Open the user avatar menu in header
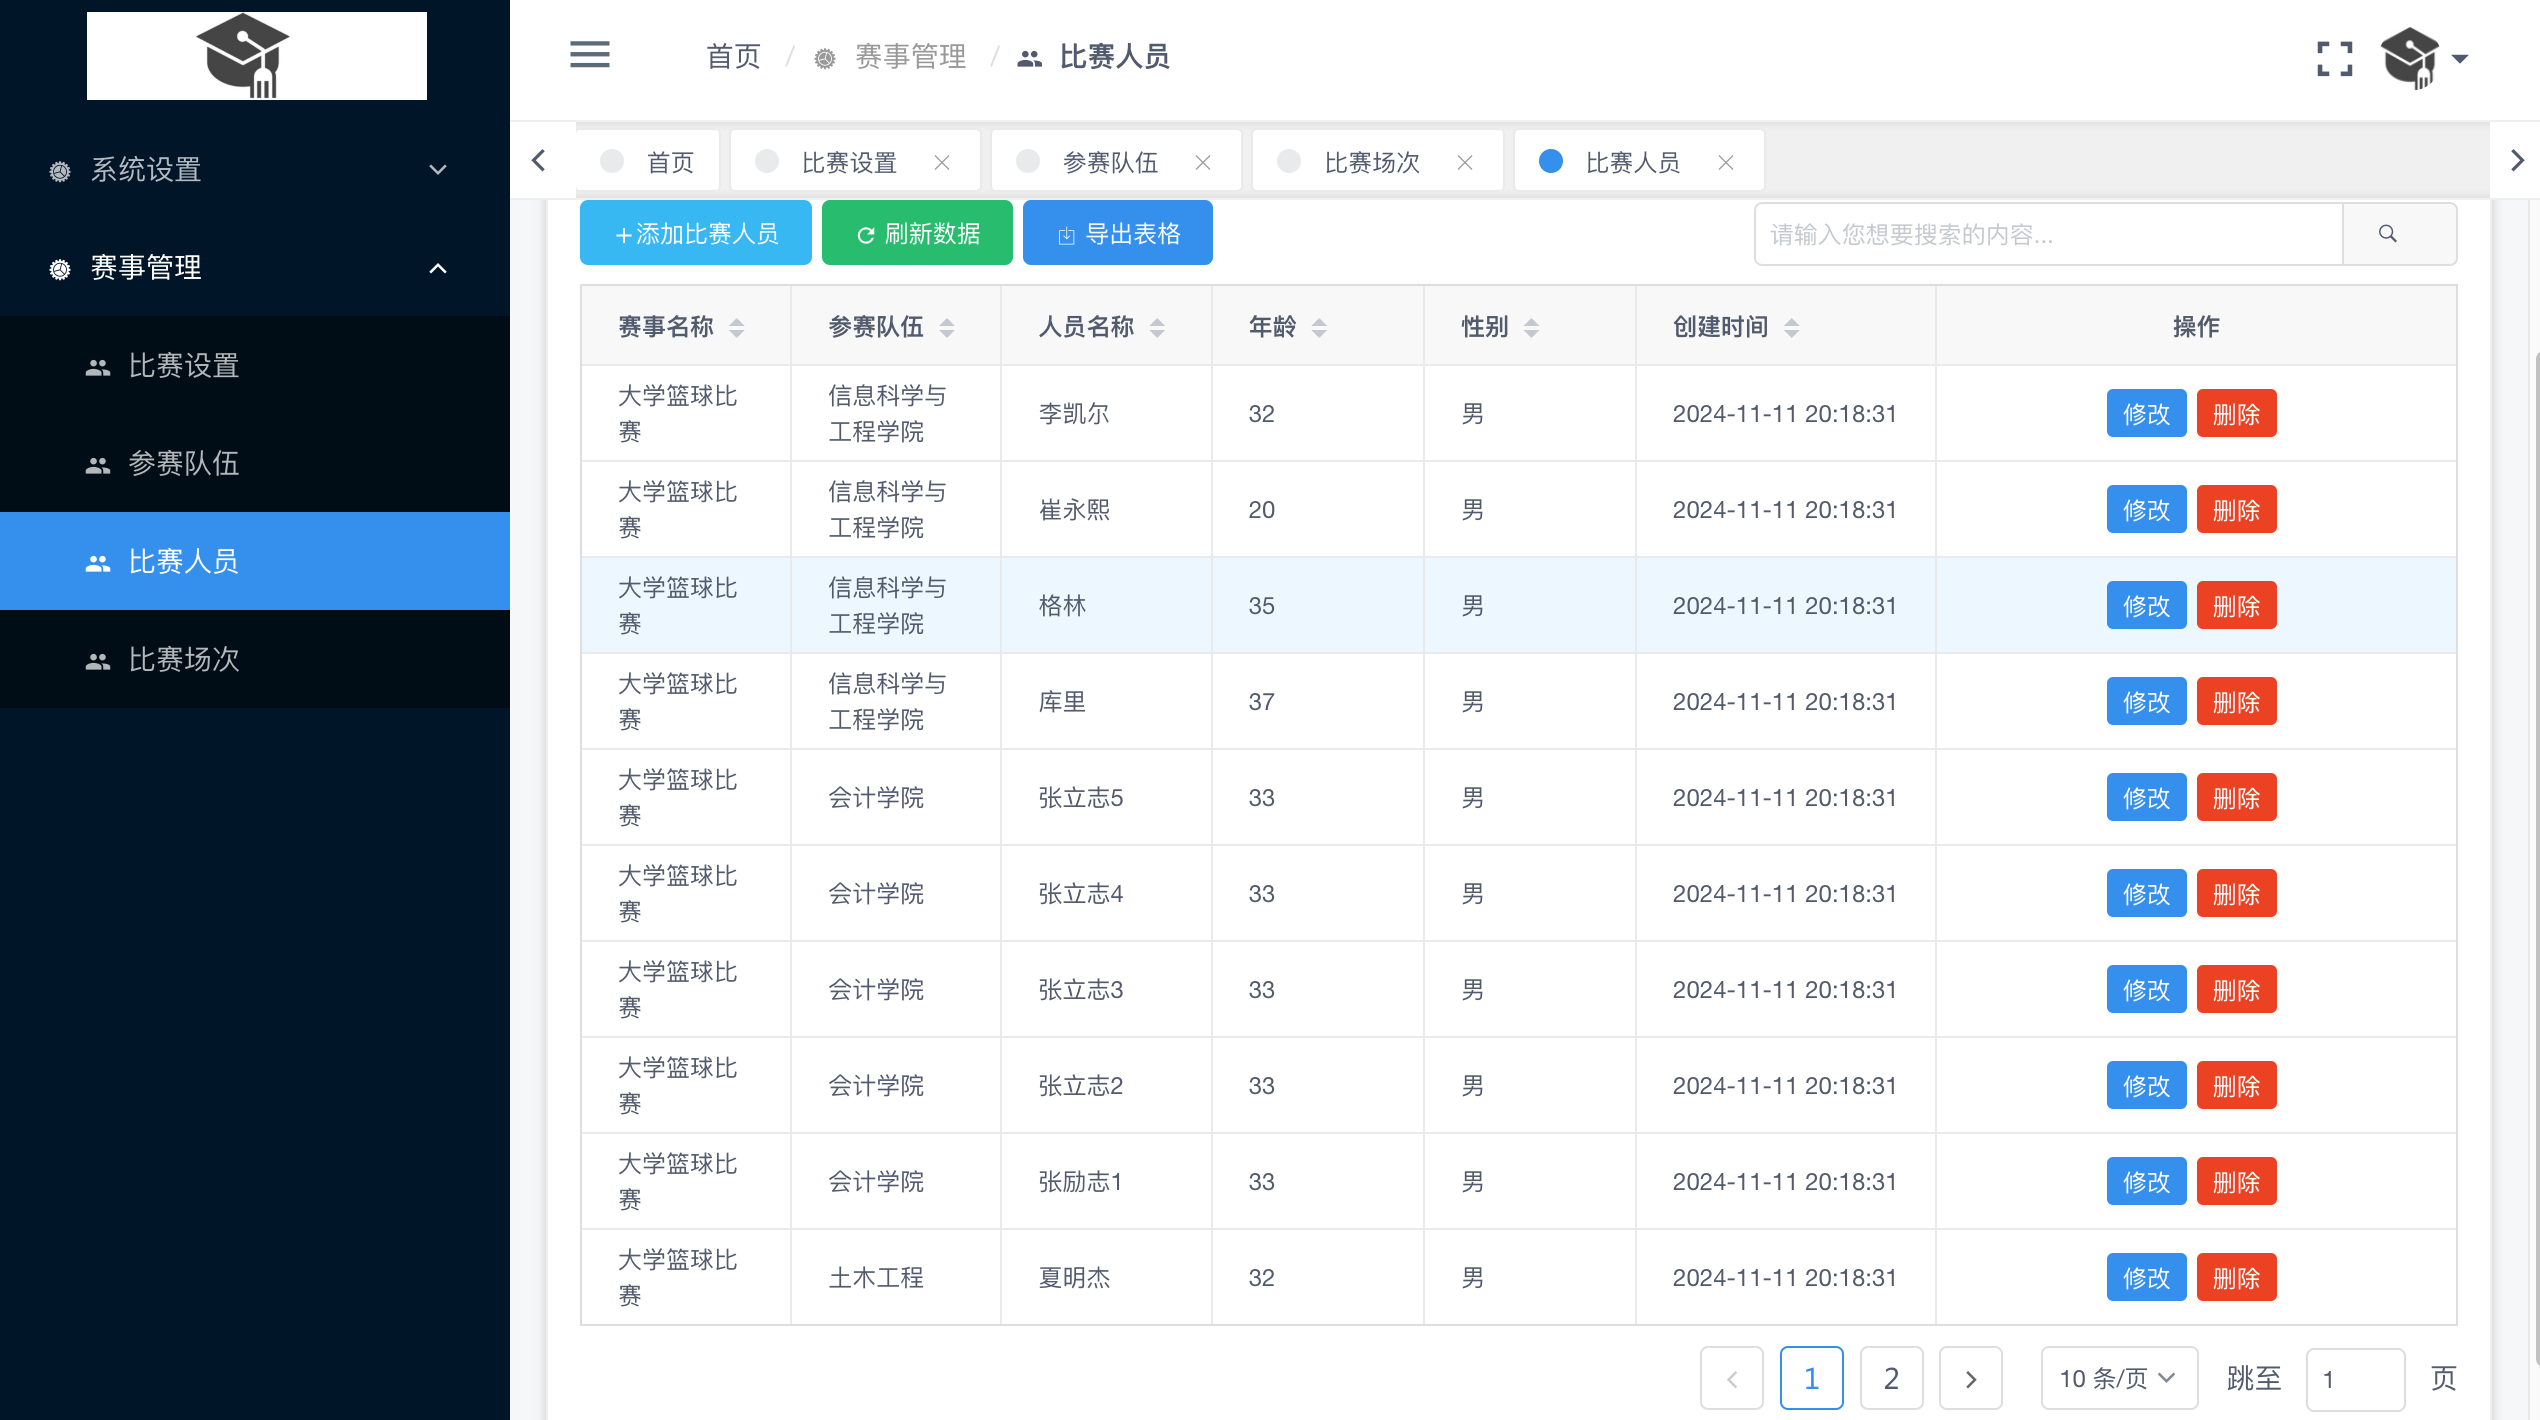 pos(2423,58)
